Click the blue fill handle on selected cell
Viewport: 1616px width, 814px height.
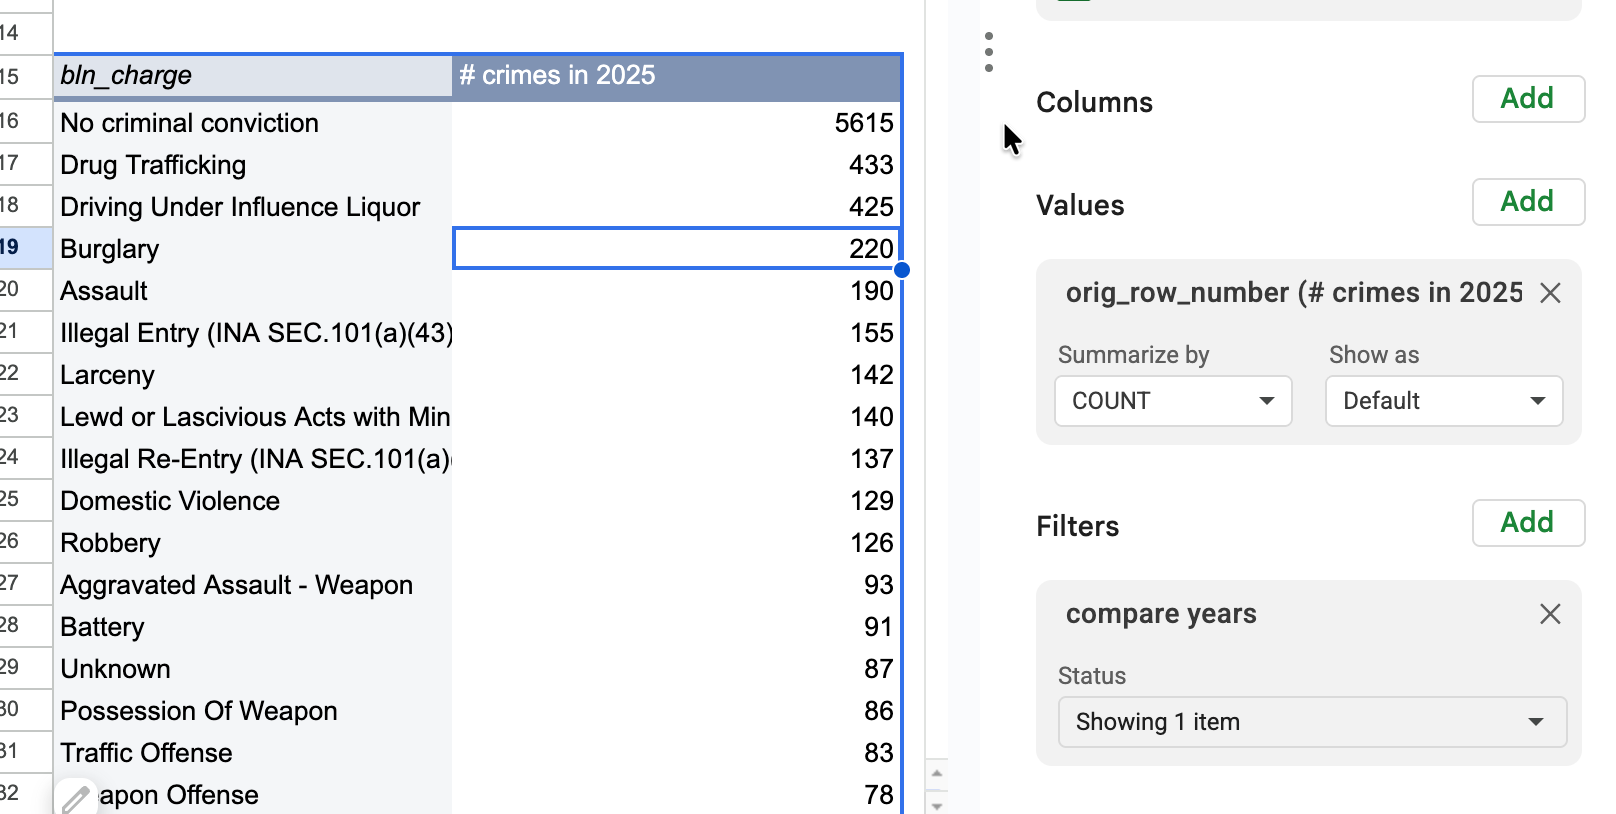[x=902, y=270]
